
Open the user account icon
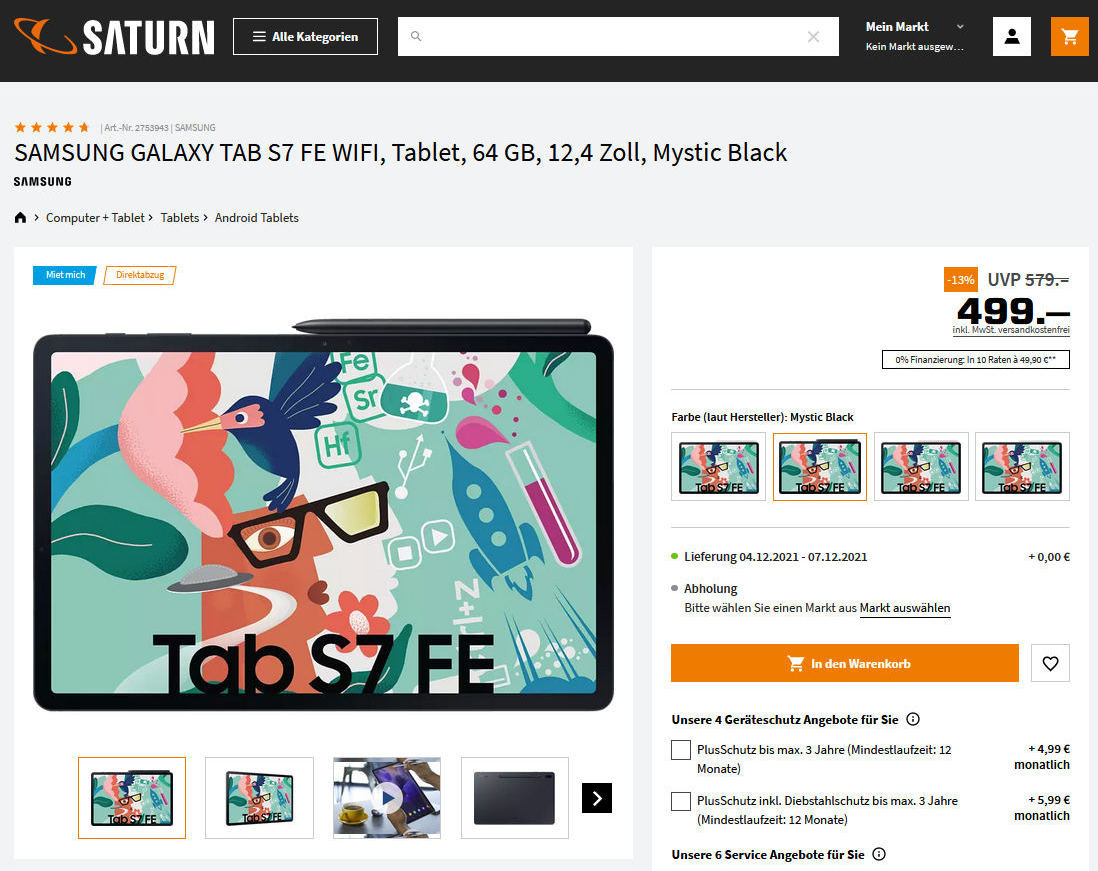coord(1011,36)
